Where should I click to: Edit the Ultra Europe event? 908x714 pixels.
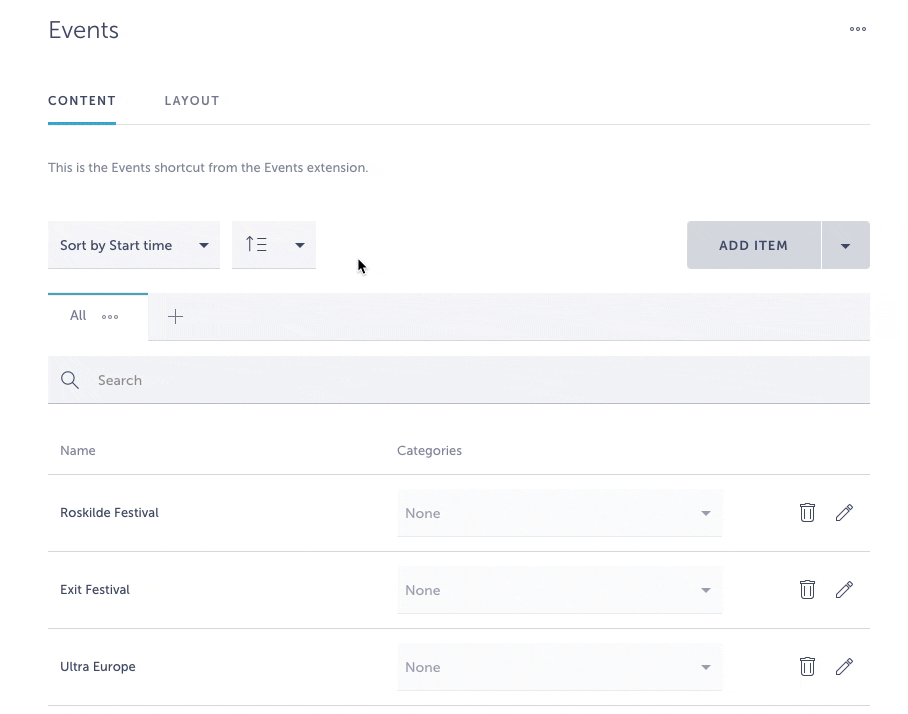click(844, 667)
